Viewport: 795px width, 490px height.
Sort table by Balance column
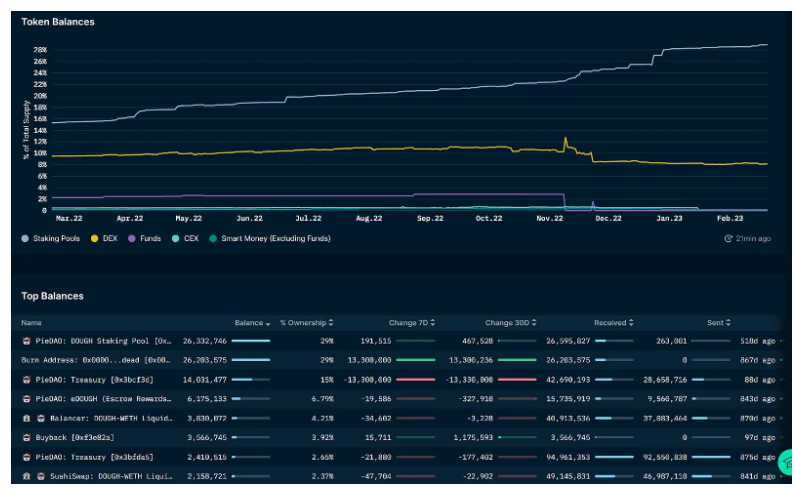(252, 323)
